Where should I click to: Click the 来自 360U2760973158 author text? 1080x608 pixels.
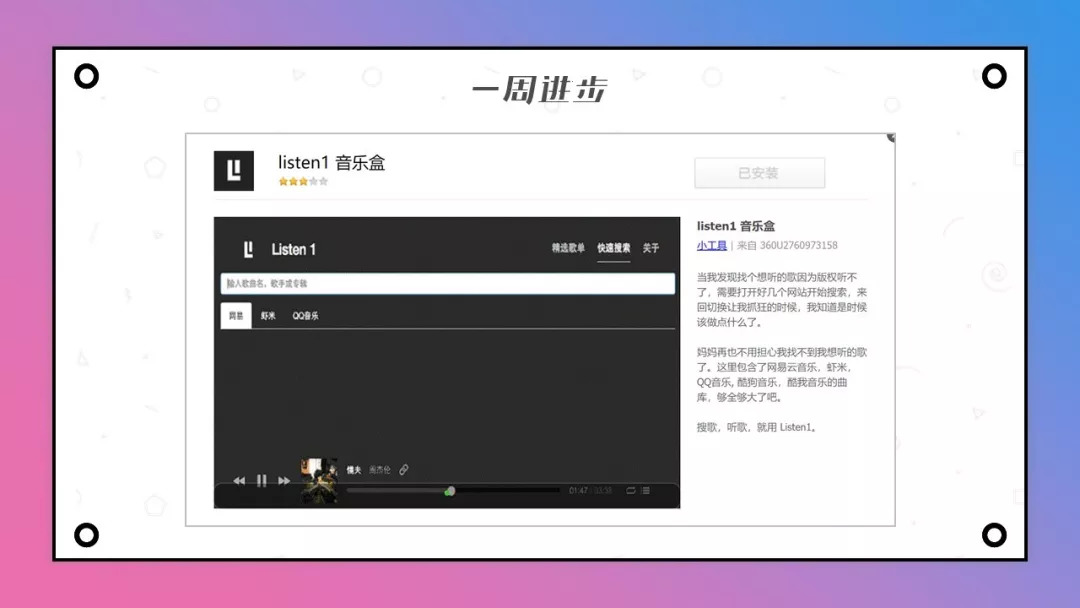point(787,245)
